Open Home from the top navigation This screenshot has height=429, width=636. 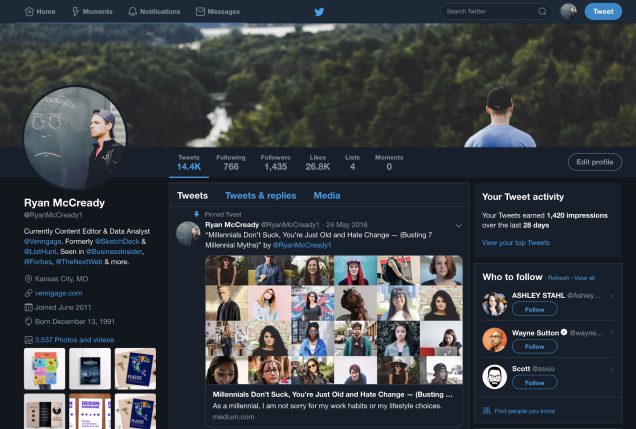(40, 11)
